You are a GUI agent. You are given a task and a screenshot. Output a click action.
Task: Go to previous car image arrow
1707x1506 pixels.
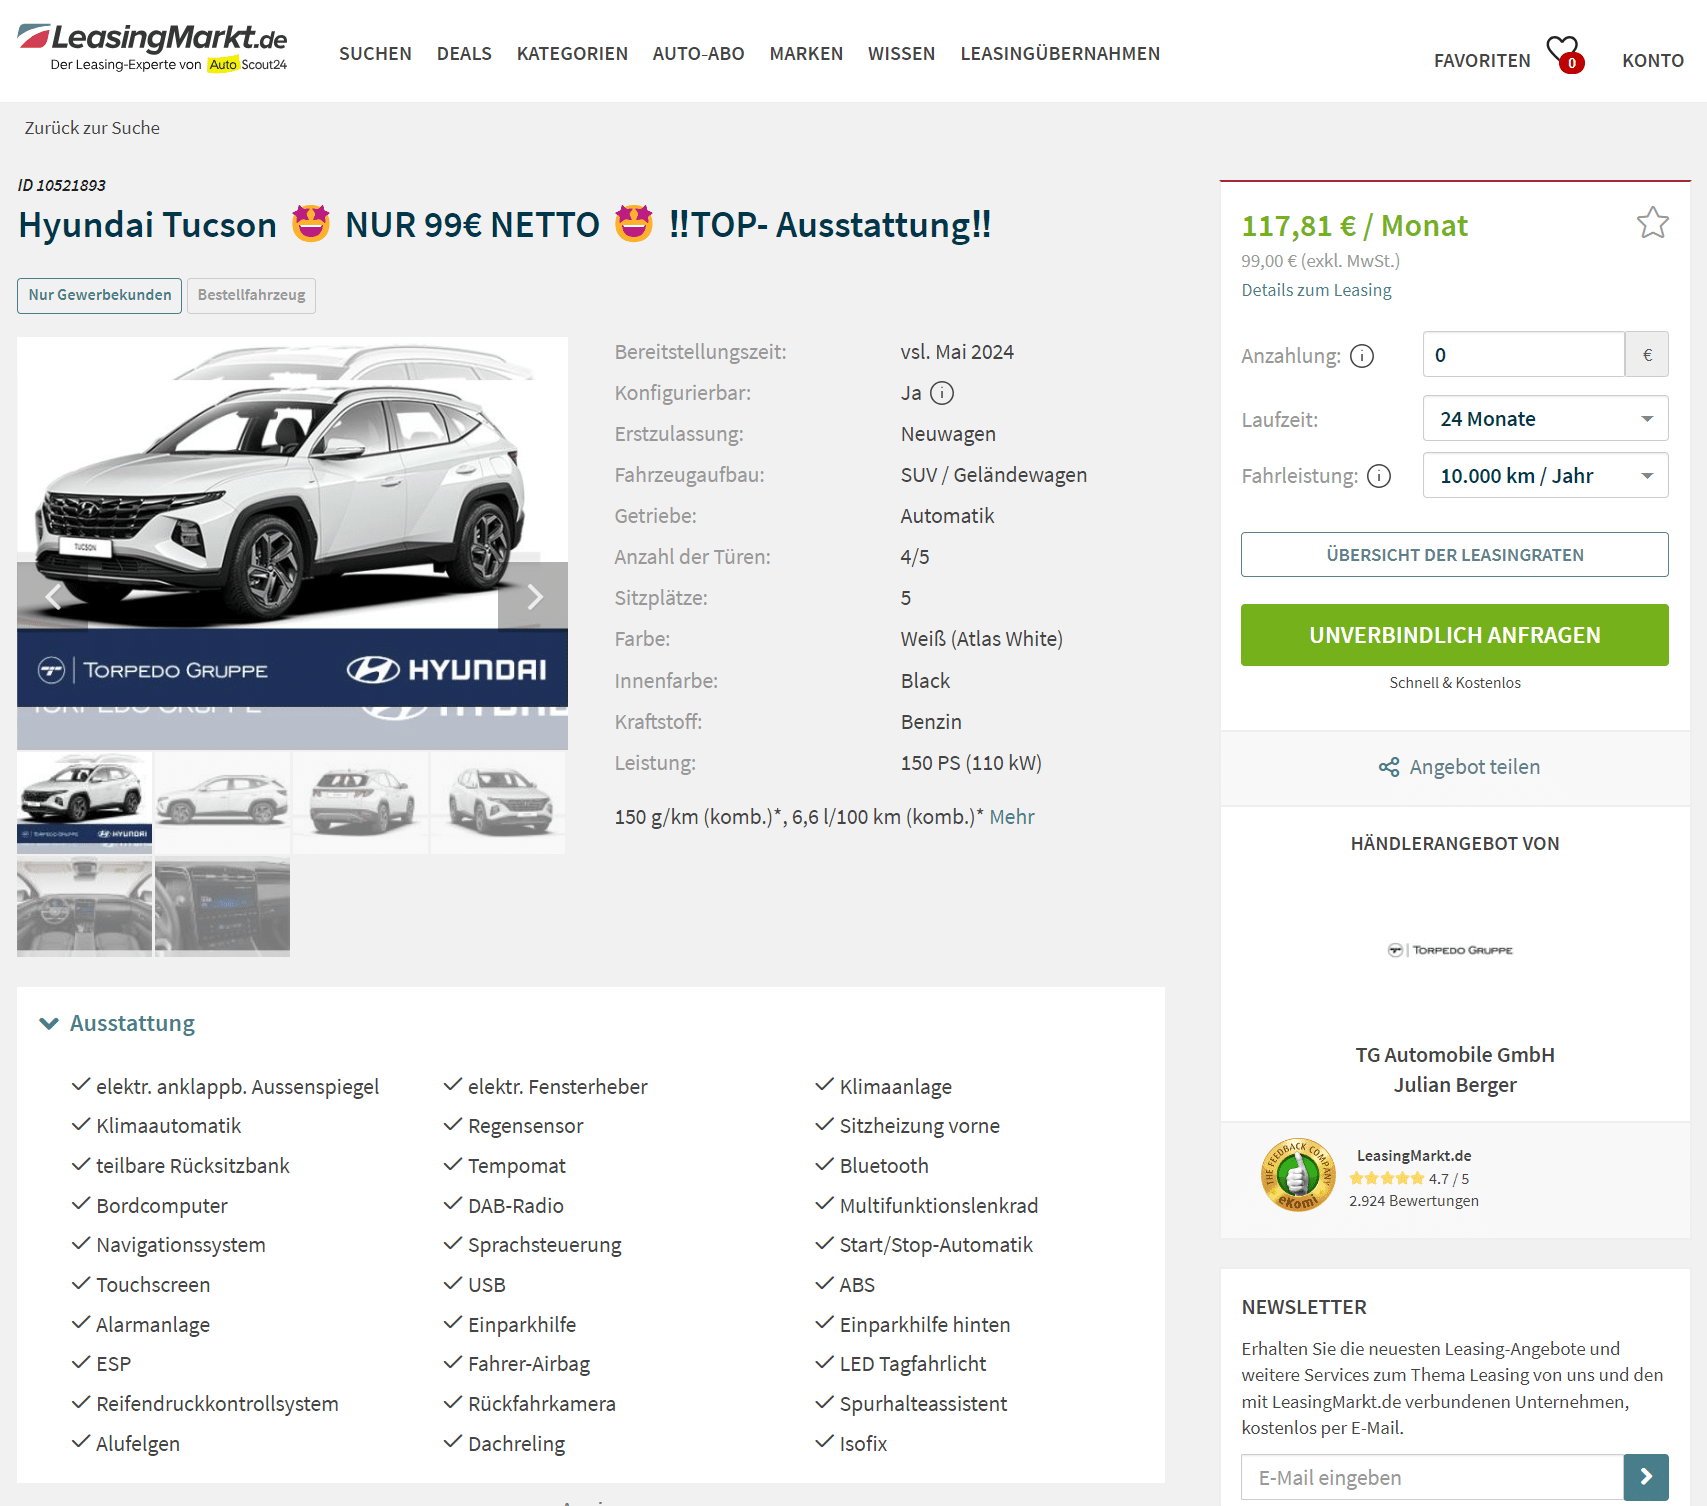coord(53,597)
